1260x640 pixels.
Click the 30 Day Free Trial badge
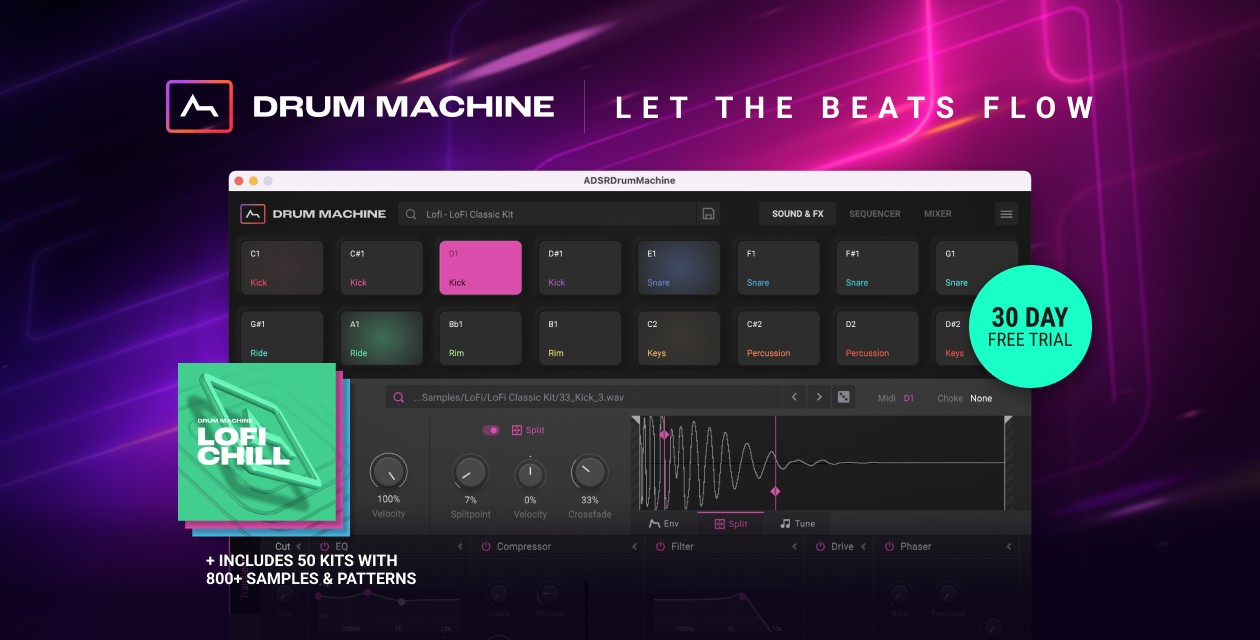point(1030,326)
